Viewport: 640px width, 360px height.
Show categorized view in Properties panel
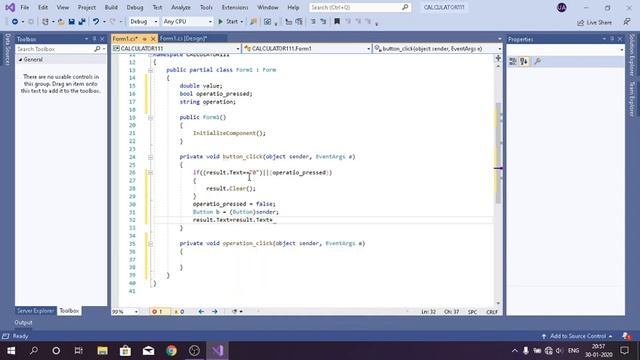click(x=513, y=61)
